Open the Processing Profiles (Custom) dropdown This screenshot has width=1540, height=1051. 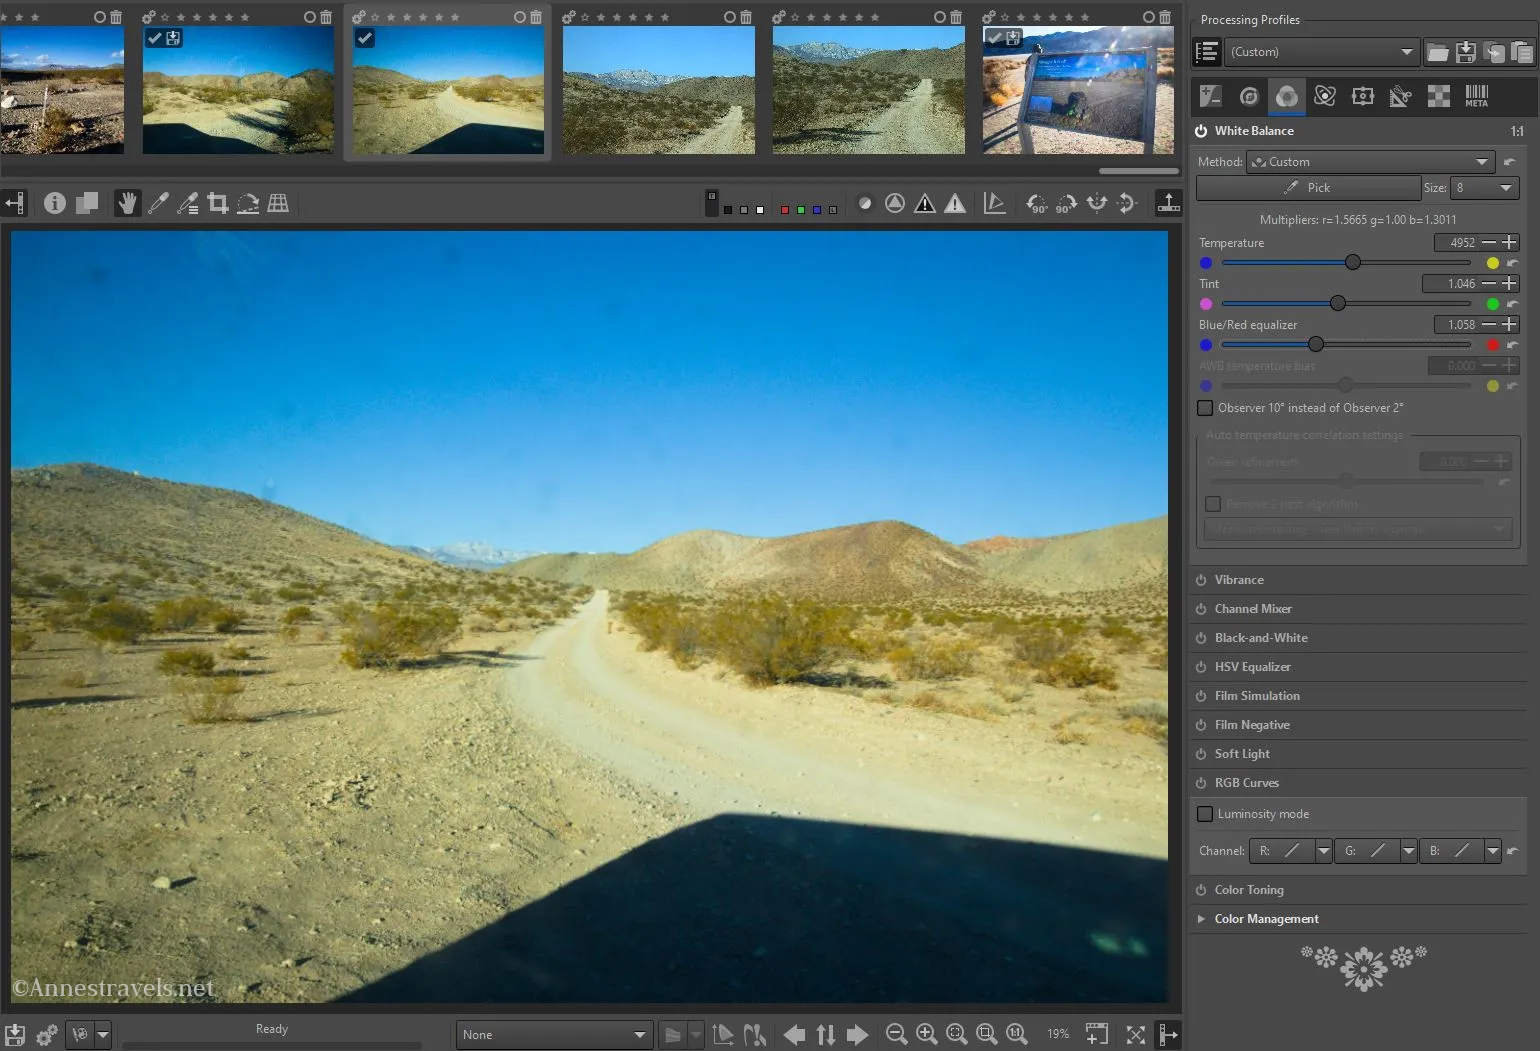(1321, 52)
